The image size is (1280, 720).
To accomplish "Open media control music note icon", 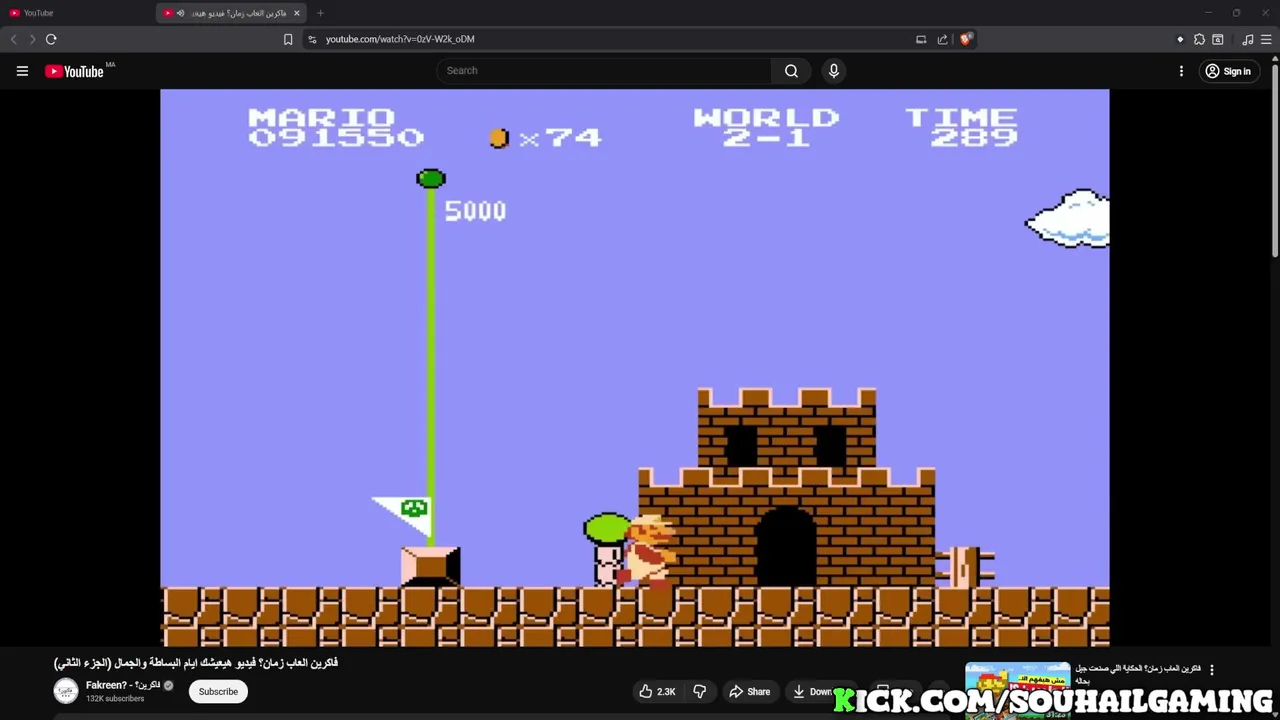I will tap(1248, 39).
